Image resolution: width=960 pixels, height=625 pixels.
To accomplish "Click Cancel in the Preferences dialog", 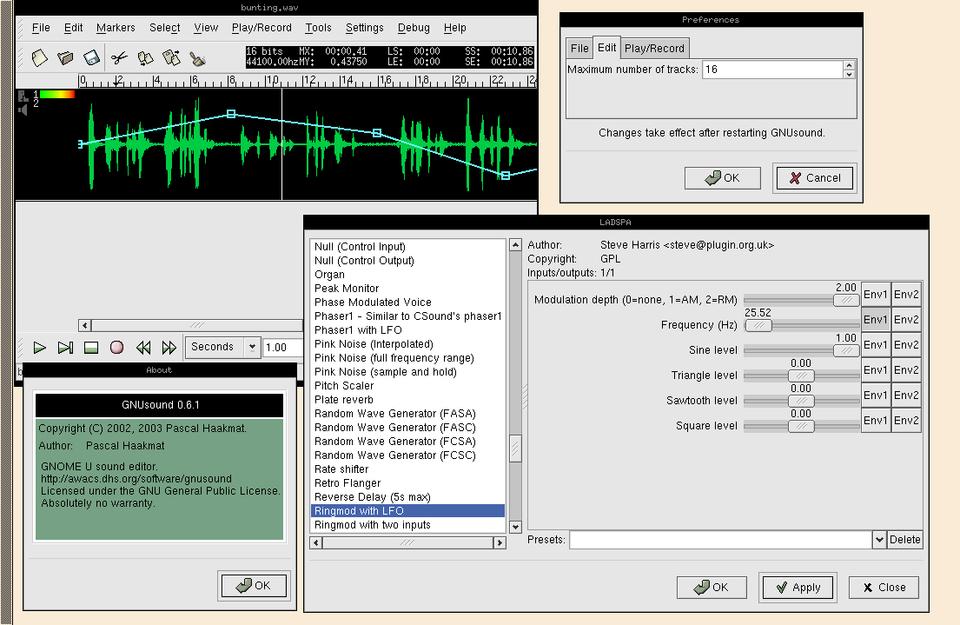I will pyautogui.click(x=814, y=178).
